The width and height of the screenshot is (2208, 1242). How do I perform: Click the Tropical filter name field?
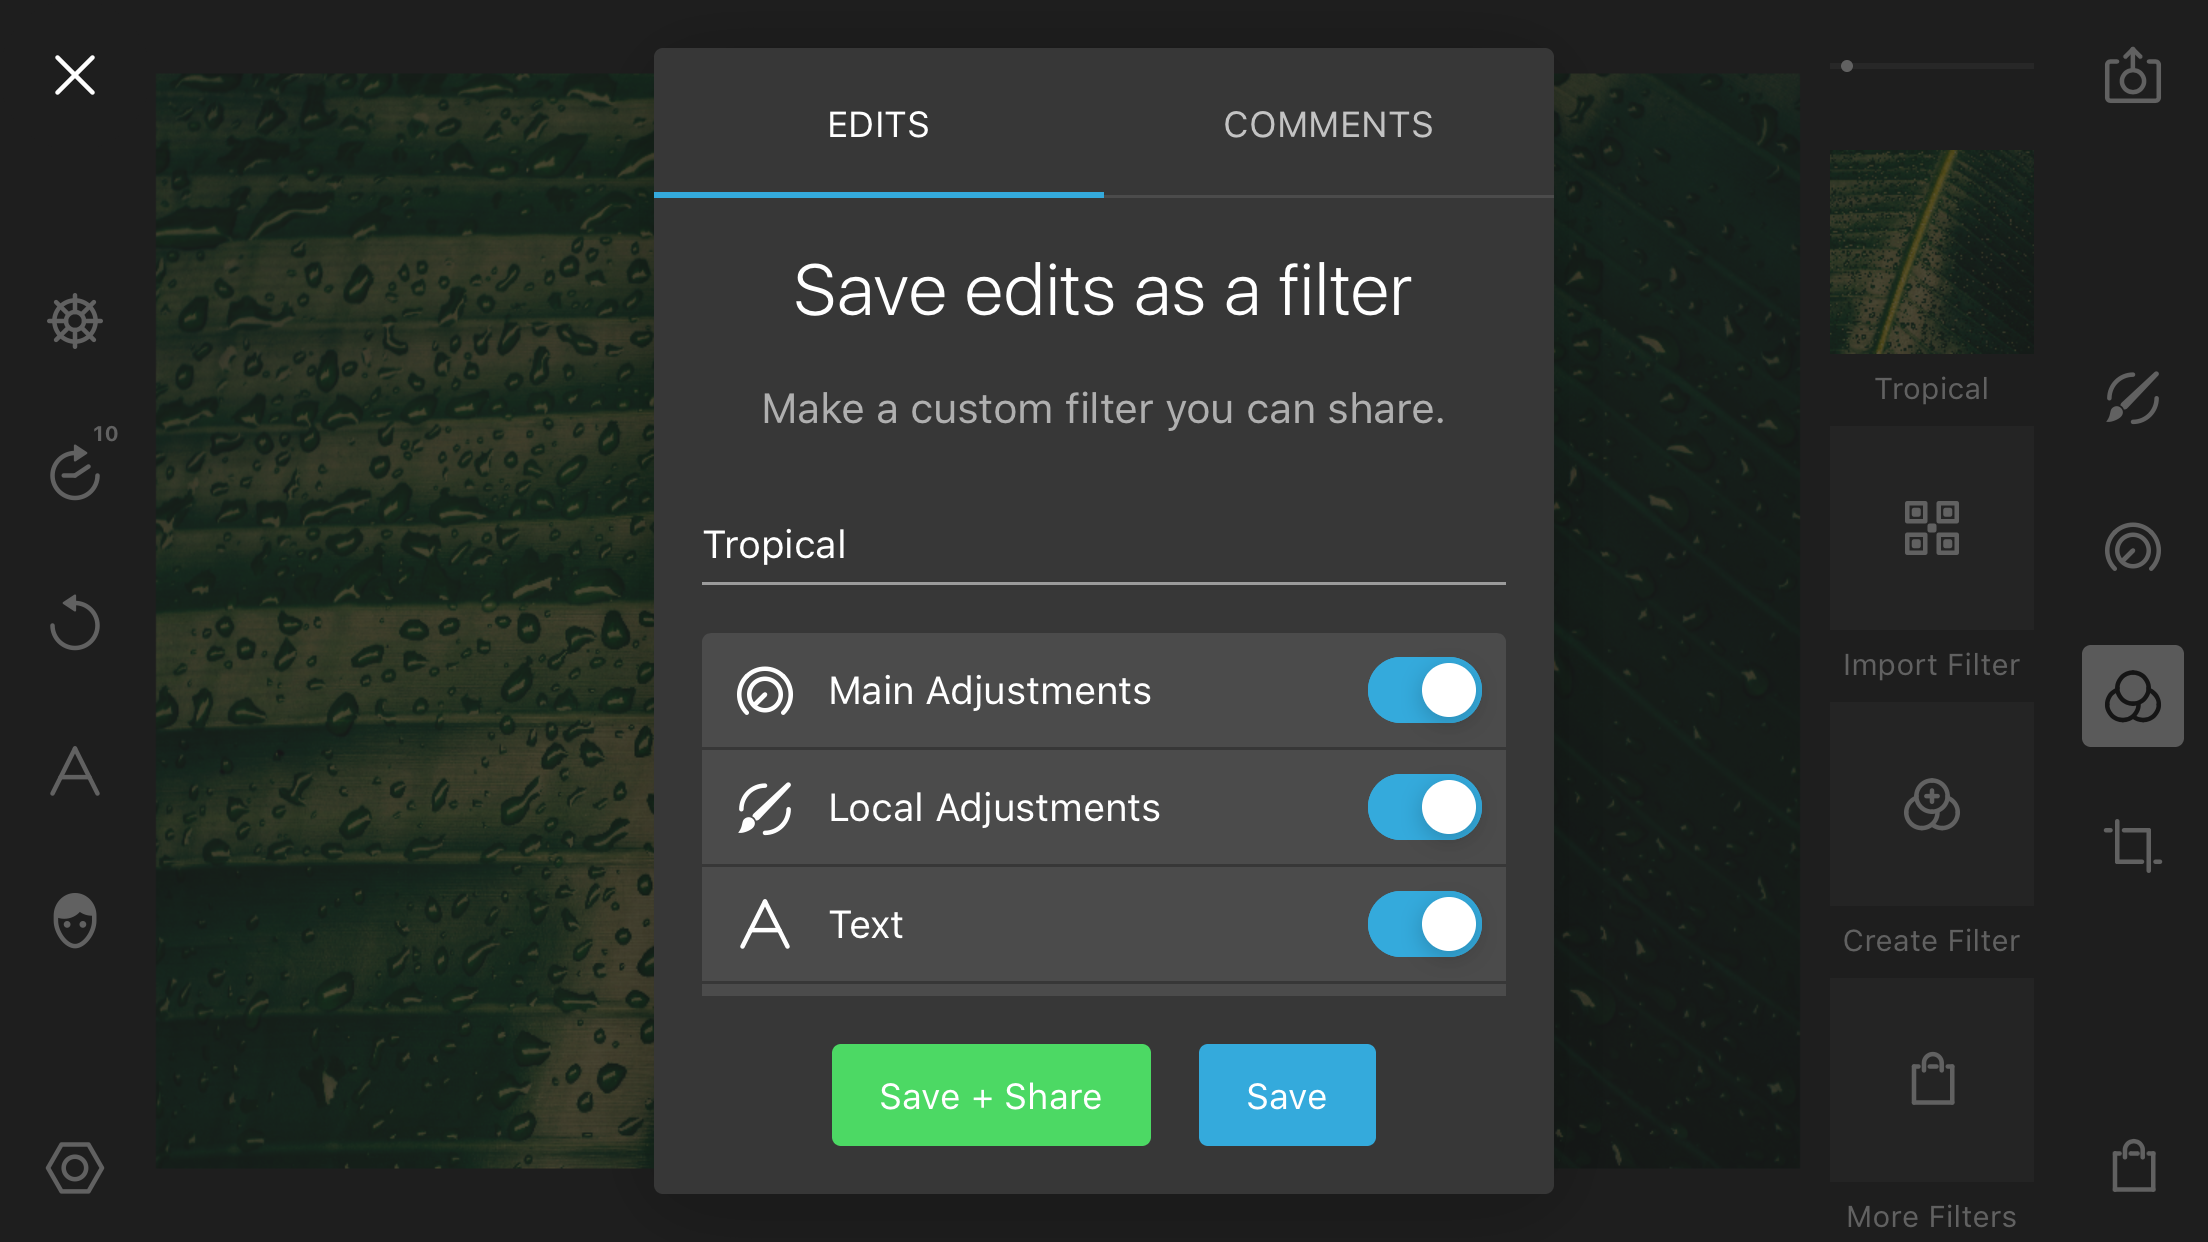click(x=1104, y=546)
